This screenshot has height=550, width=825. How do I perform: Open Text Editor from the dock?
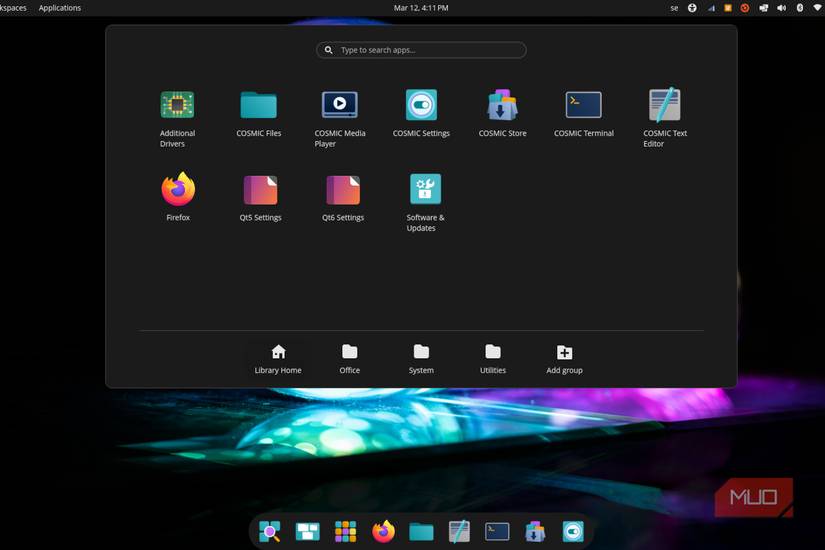459,532
